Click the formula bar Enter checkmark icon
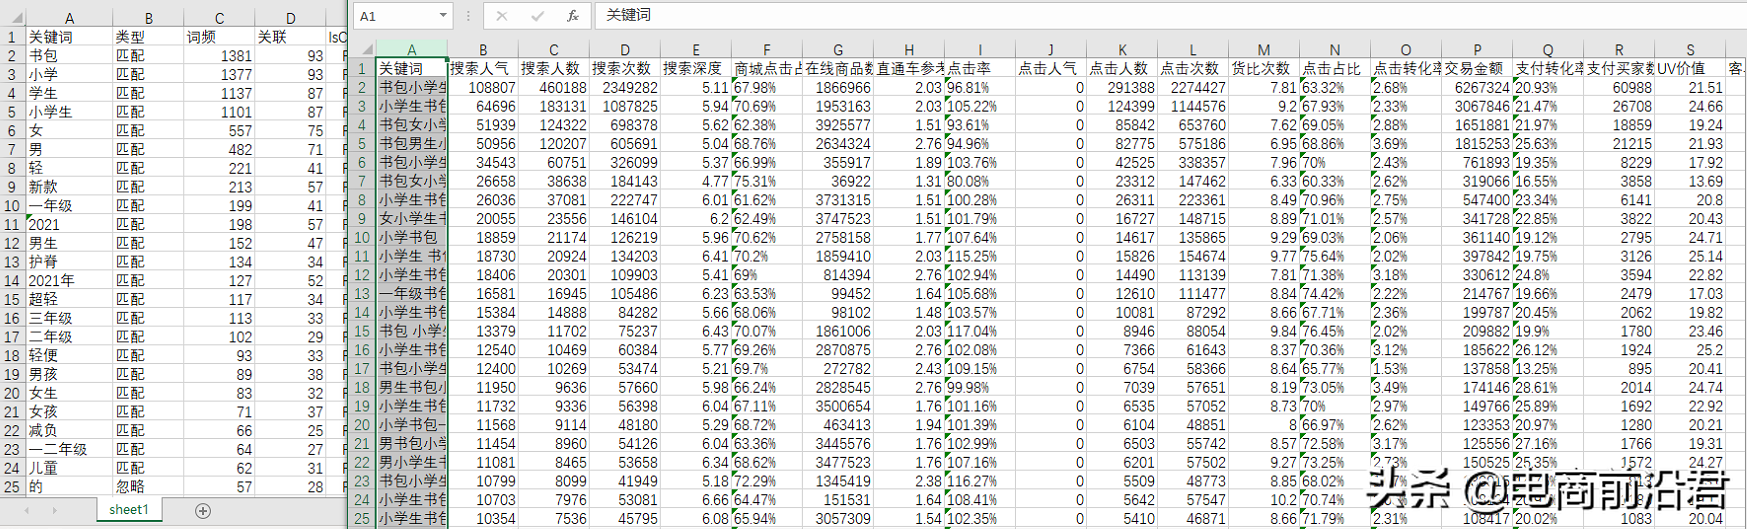The height and width of the screenshot is (529, 1747). tap(537, 16)
